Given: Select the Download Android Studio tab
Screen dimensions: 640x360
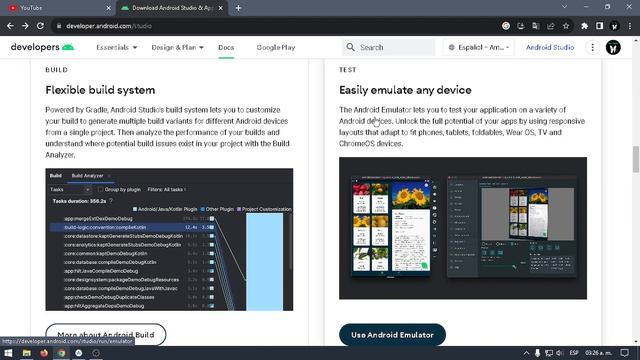Looking at the screenshot, I should coord(172,8).
